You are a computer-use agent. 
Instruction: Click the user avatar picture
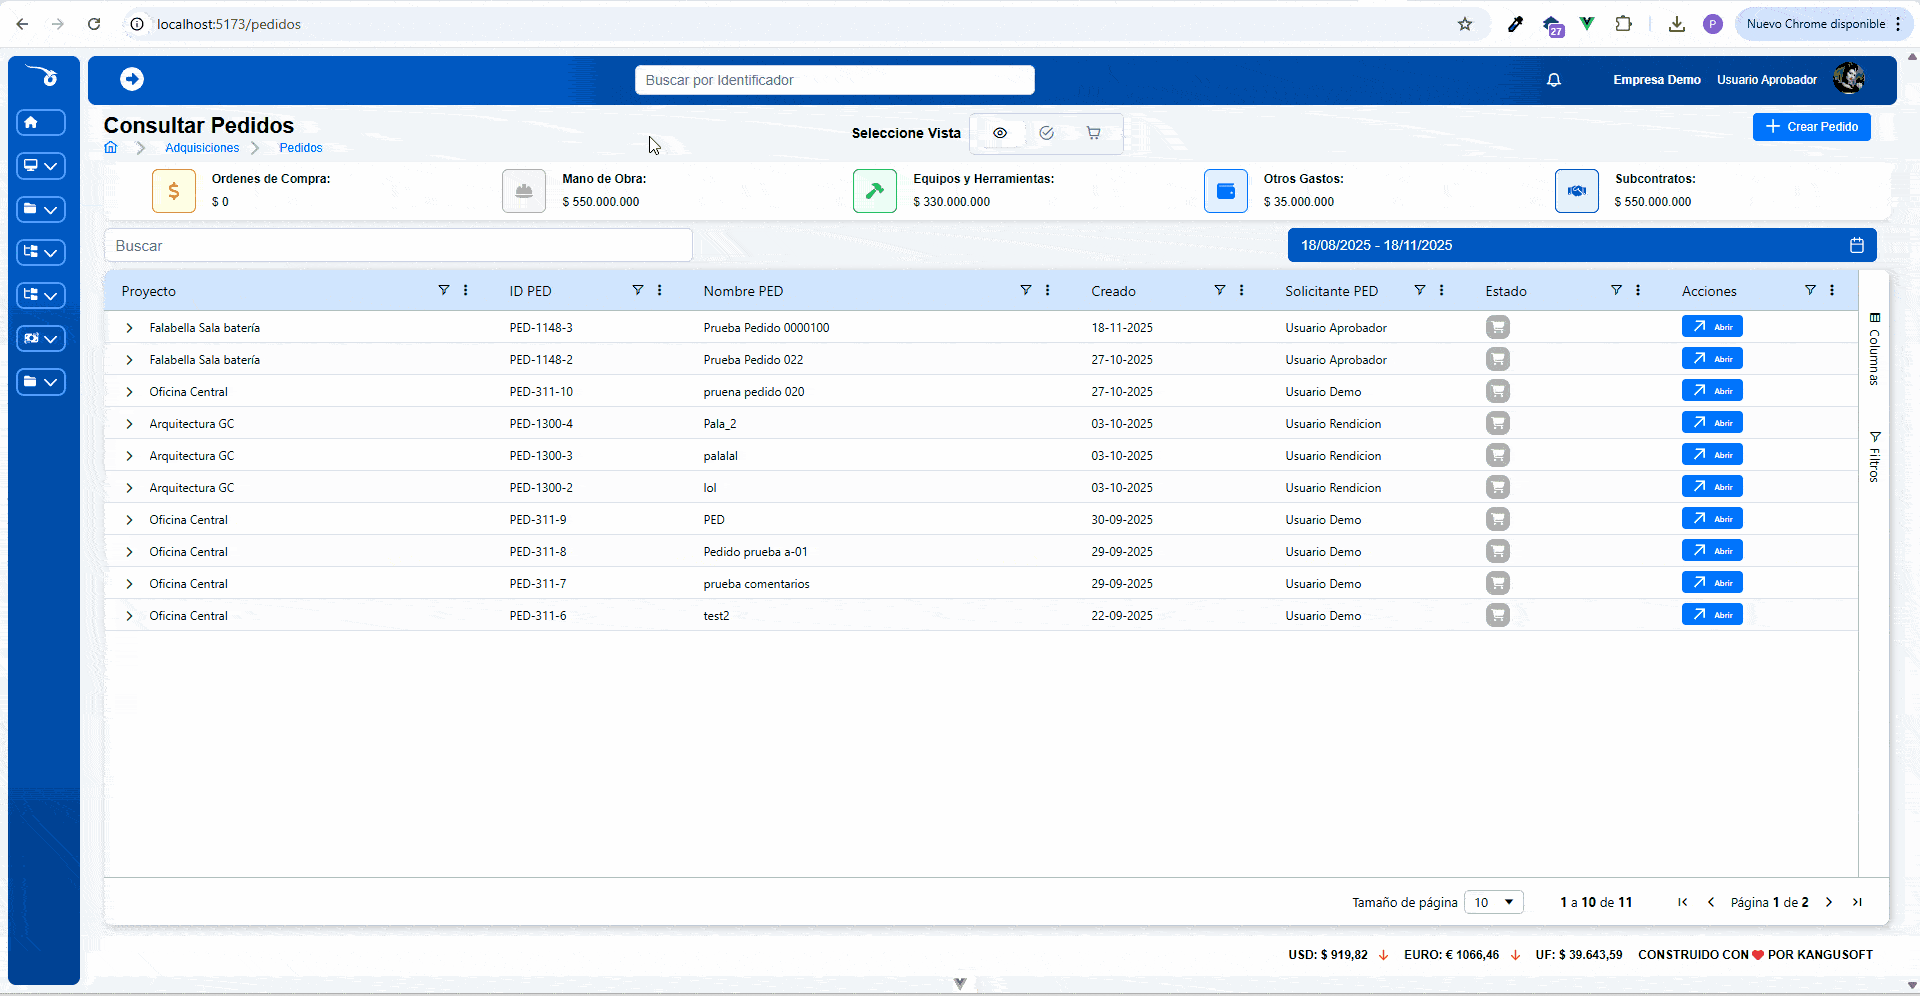pyautogui.click(x=1848, y=79)
